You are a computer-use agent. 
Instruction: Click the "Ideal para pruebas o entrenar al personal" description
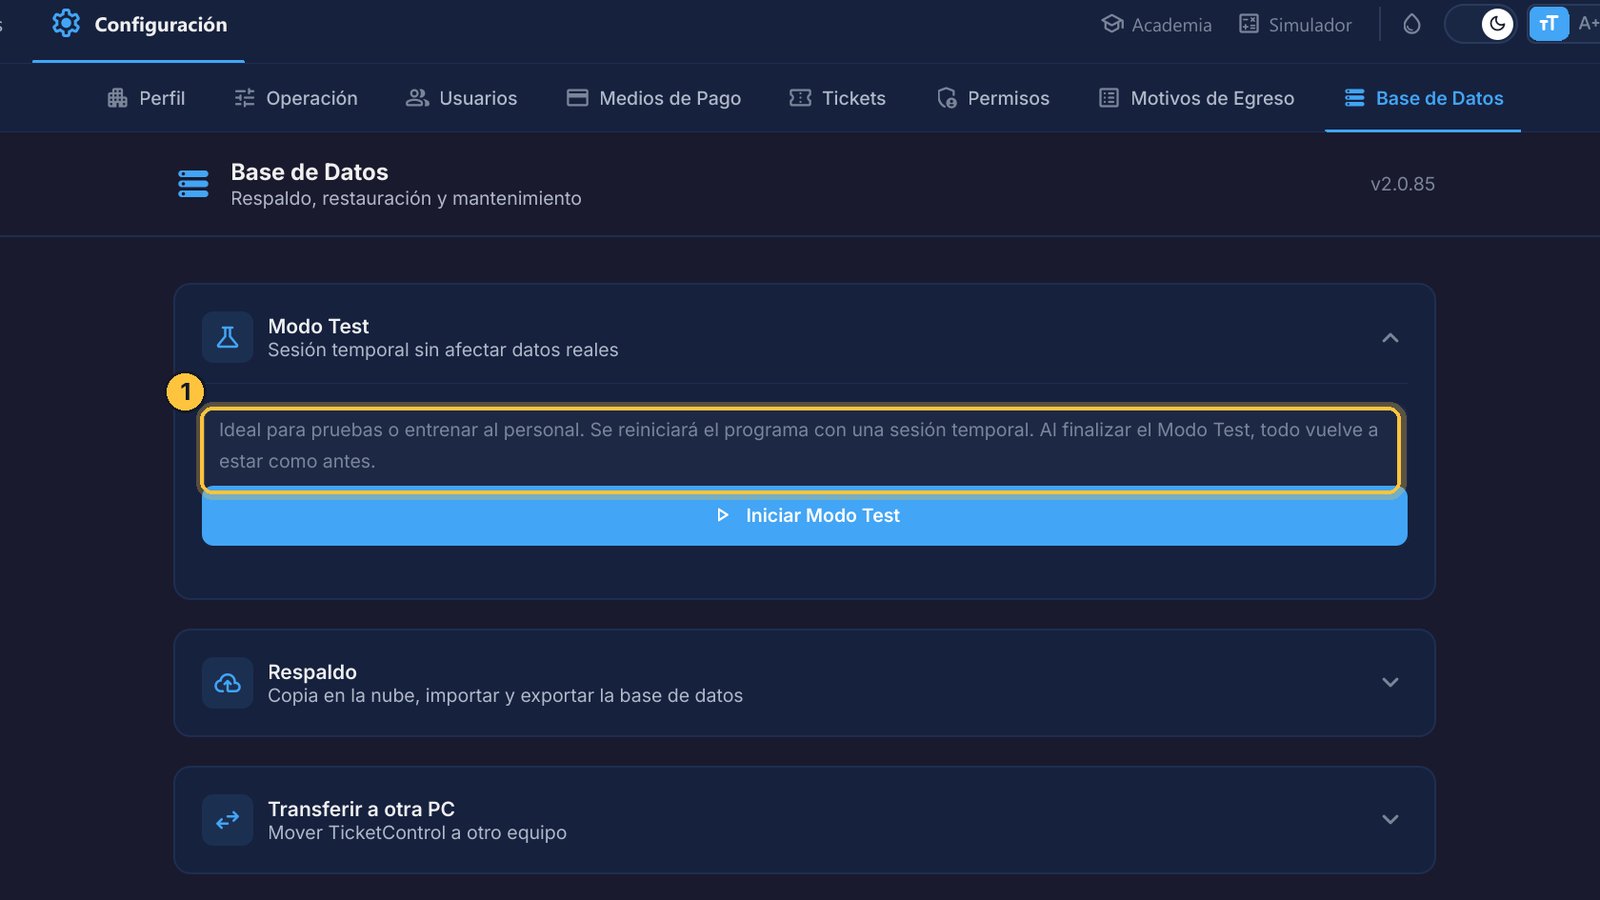[402, 430]
